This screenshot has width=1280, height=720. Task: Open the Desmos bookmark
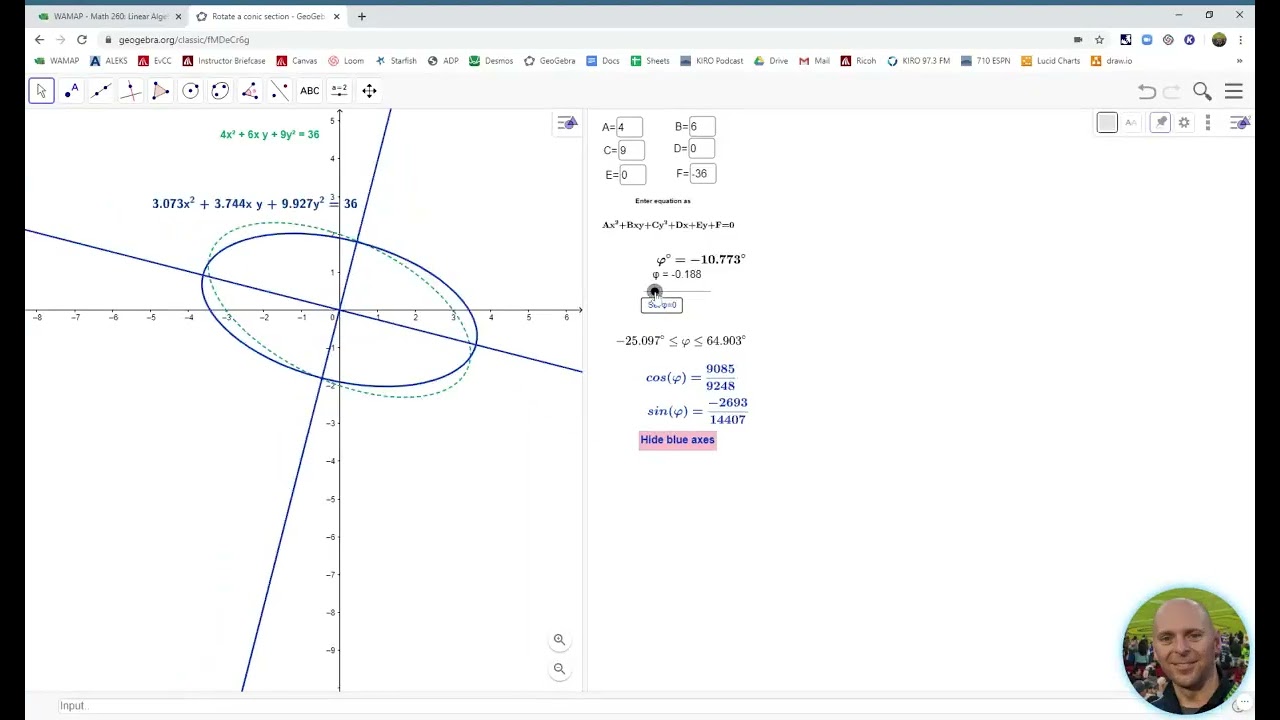[490, 61]
